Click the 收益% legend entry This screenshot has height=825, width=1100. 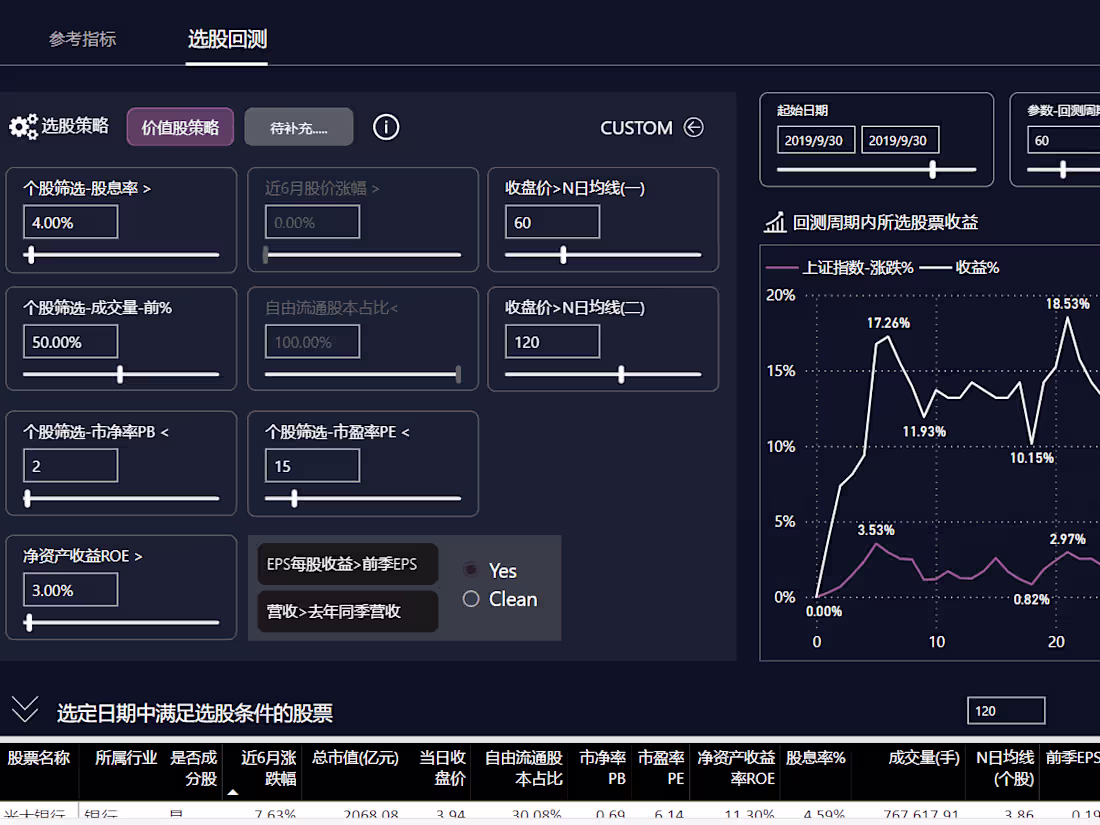pyautogui.click(x=960, y=267)
